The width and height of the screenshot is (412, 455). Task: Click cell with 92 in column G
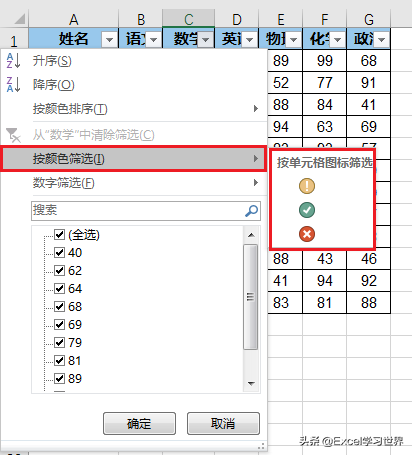coord(369,281)
